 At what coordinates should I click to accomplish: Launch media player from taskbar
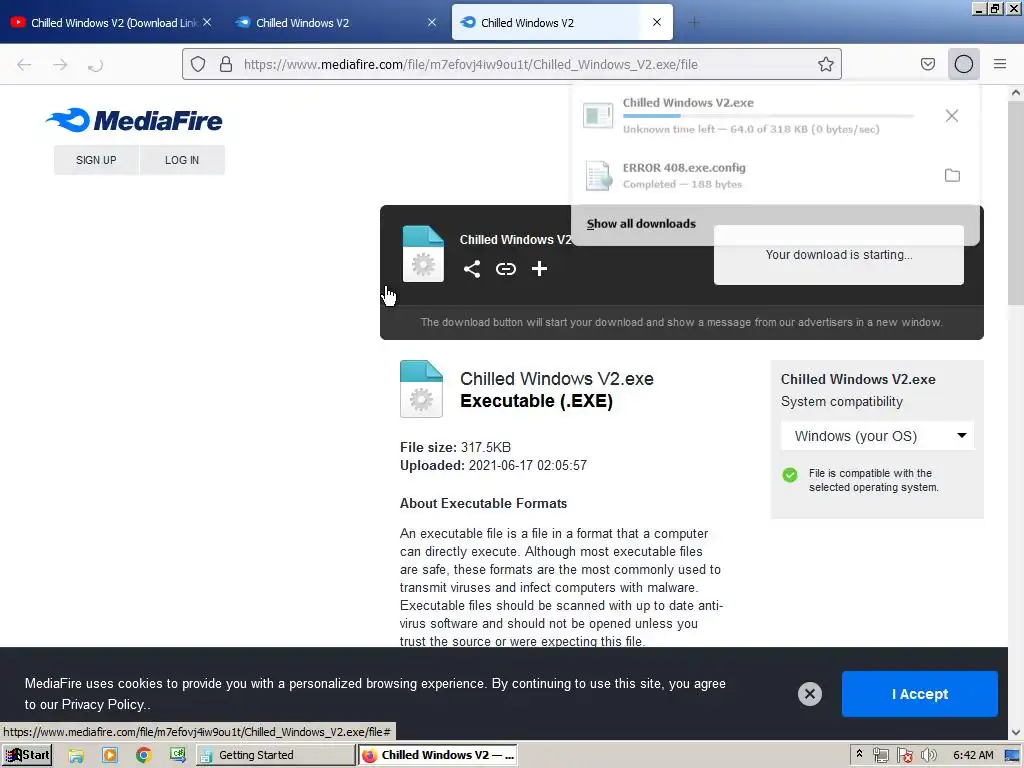[110, 756]
